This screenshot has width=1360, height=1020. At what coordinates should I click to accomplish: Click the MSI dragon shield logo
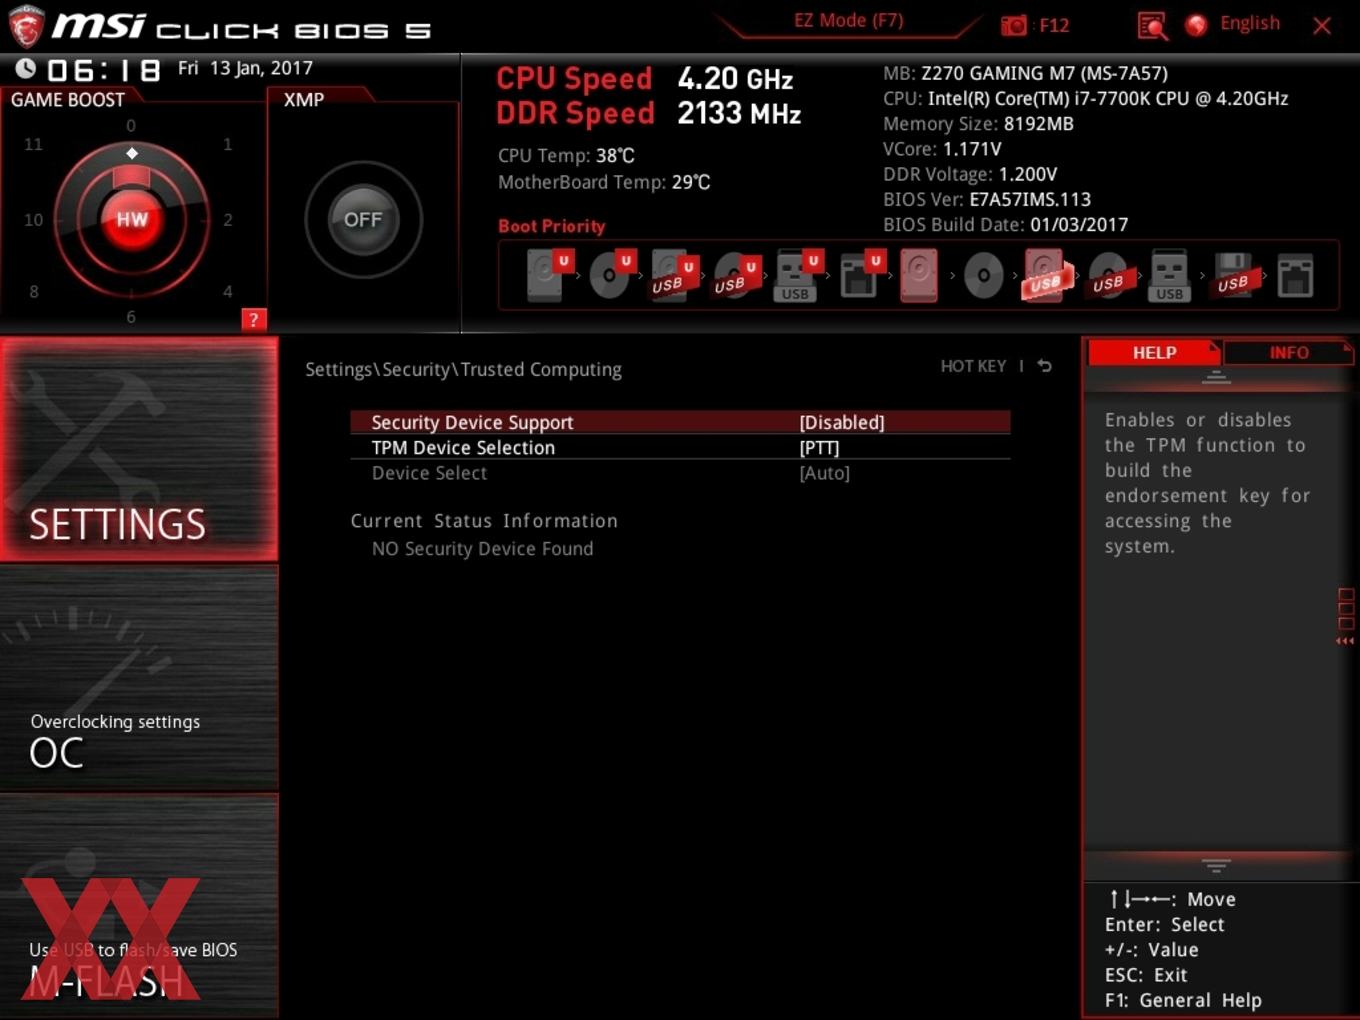pos(25,27)
